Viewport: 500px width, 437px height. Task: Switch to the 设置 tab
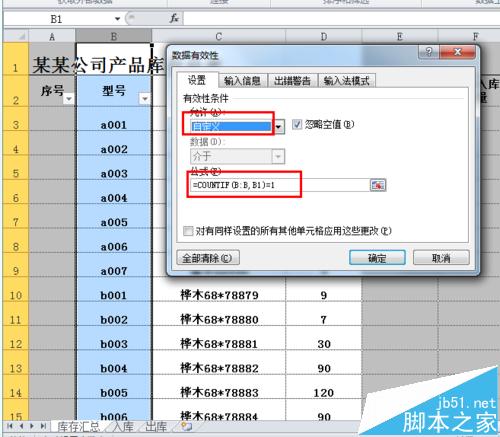[197, 80]
